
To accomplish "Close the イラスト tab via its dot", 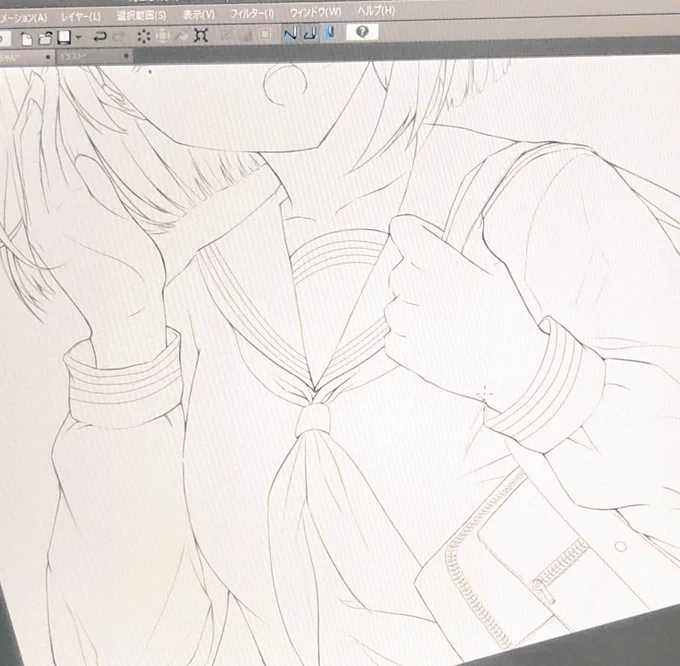I will [126, 56].
